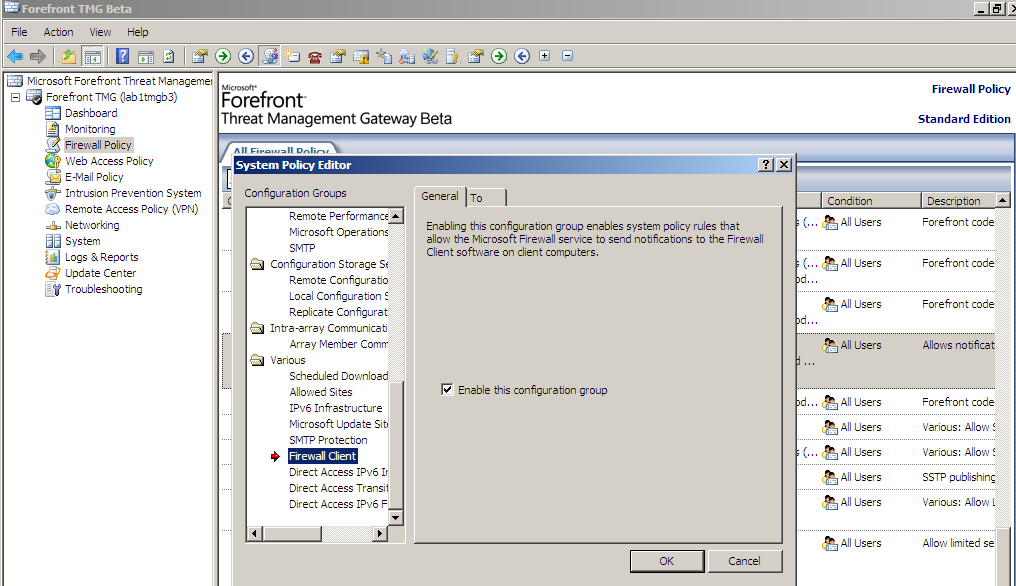Click the Intra-array Communication folder icon

pos(257,328)
